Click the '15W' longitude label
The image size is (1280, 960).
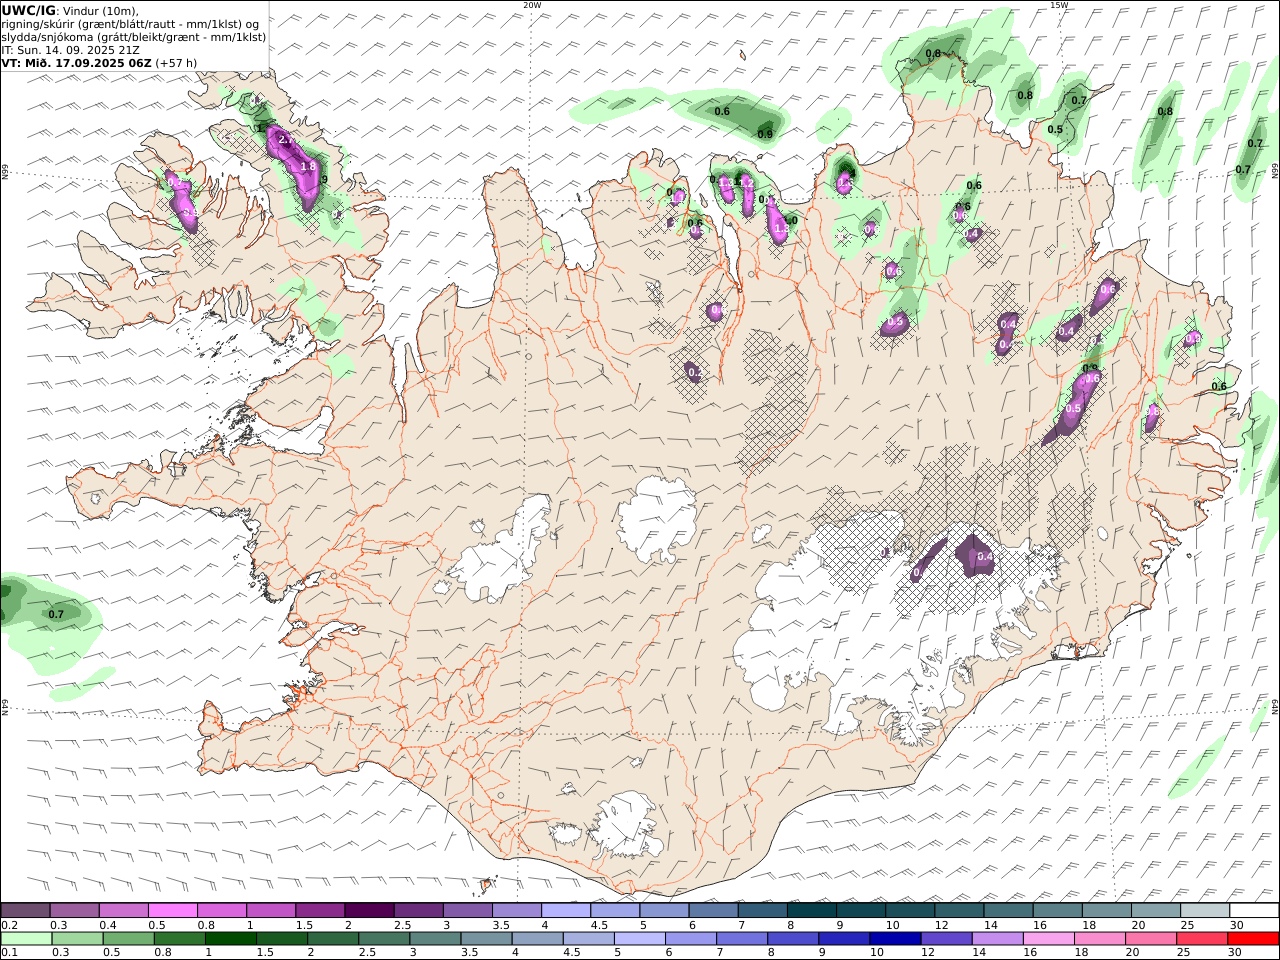1059,5
